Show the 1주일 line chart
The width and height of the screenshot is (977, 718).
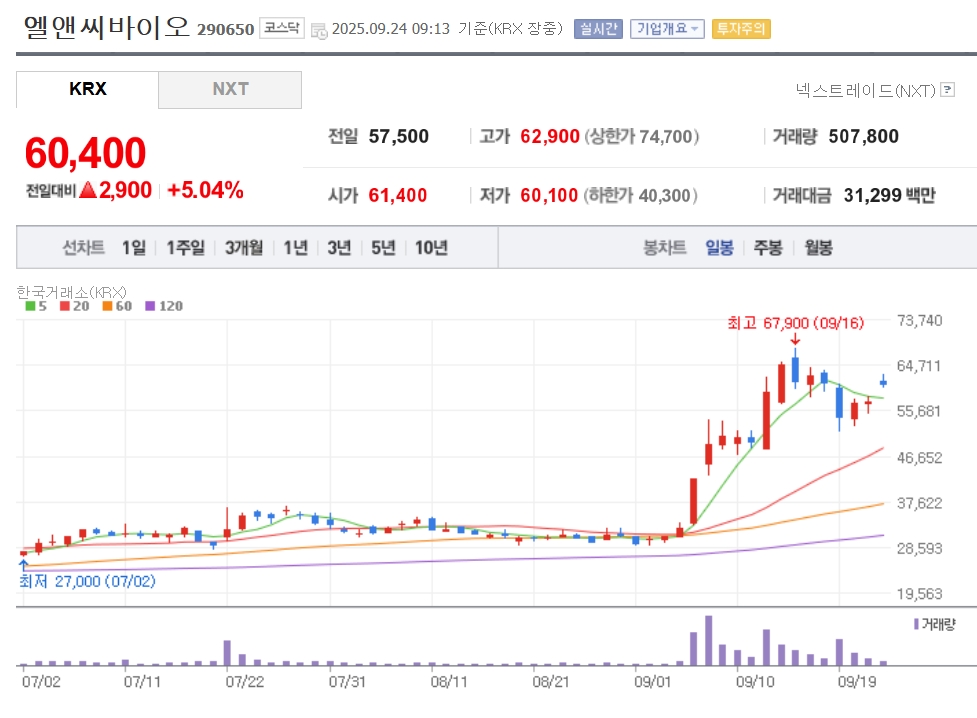(x=186, y=248)
